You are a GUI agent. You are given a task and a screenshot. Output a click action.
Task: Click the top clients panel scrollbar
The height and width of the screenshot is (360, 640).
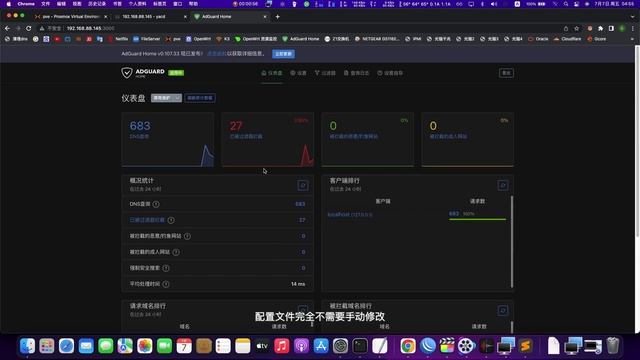pyautogui.click(x=512, y=242)
